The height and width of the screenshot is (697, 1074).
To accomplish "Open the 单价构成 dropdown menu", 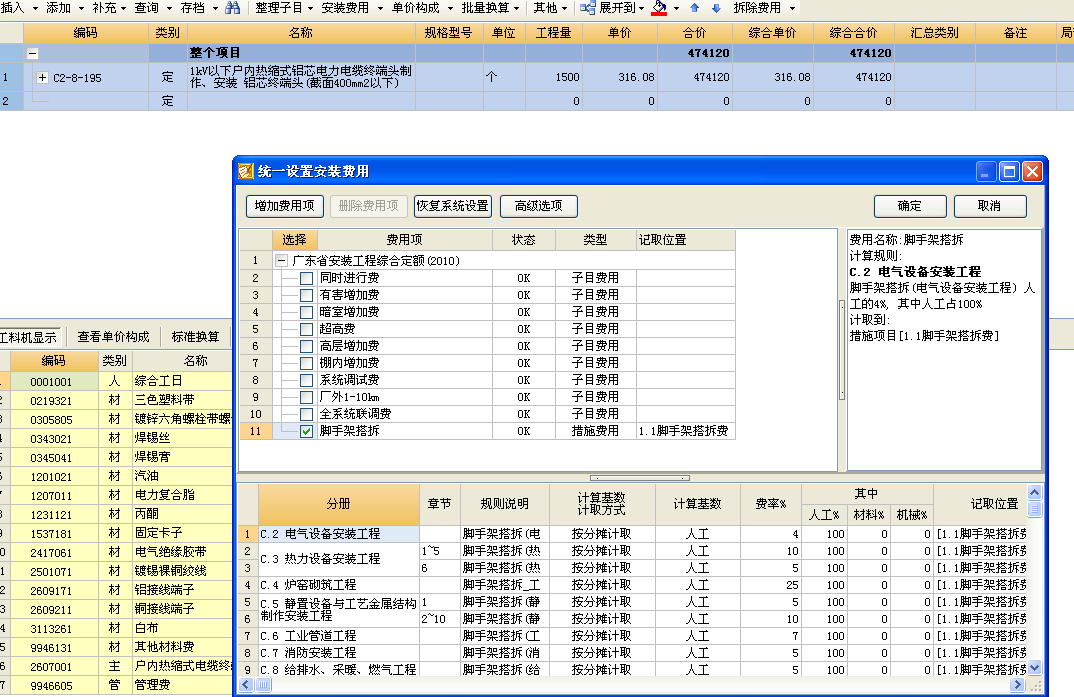I will [422, 8].
